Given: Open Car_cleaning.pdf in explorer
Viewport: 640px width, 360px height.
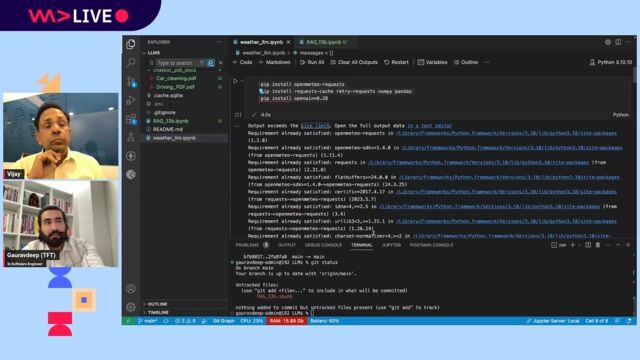Looking at the screenshot, I should click(x=176, y=78).
